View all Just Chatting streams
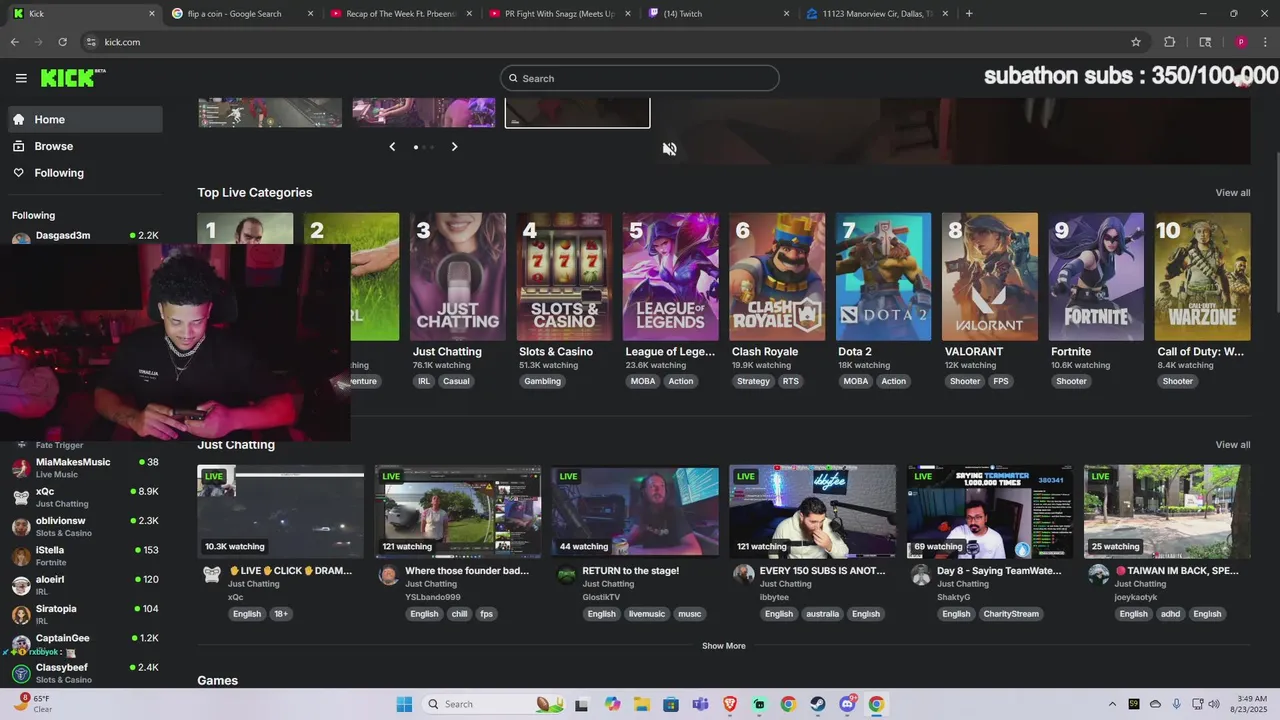 [1232, 445]
